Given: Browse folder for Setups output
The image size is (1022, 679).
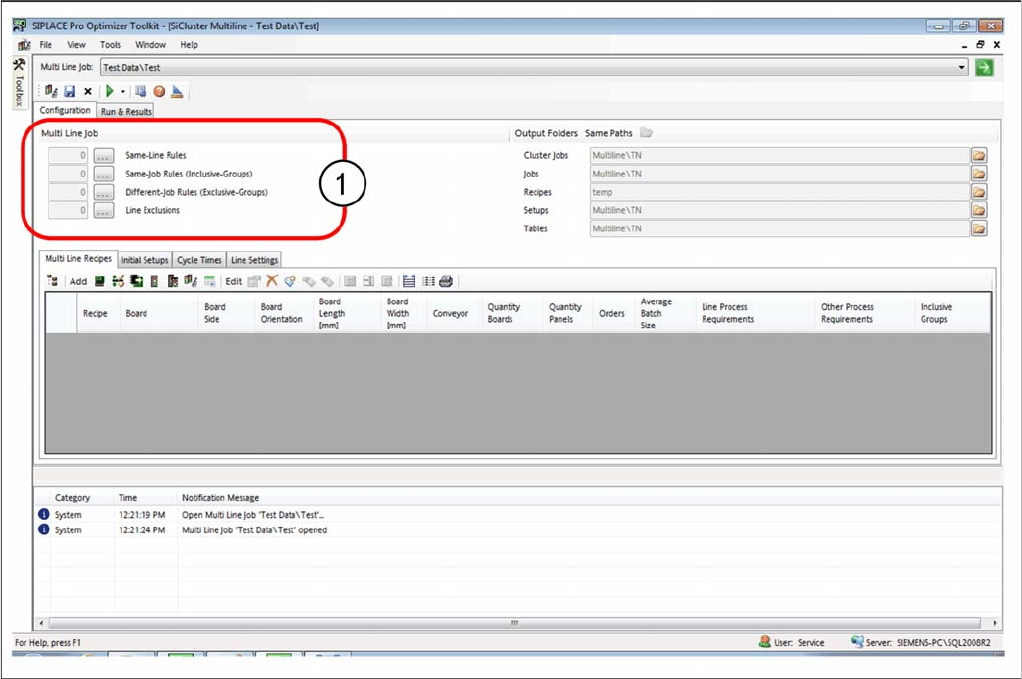Looking at the screenshot, I should (979, 210).
